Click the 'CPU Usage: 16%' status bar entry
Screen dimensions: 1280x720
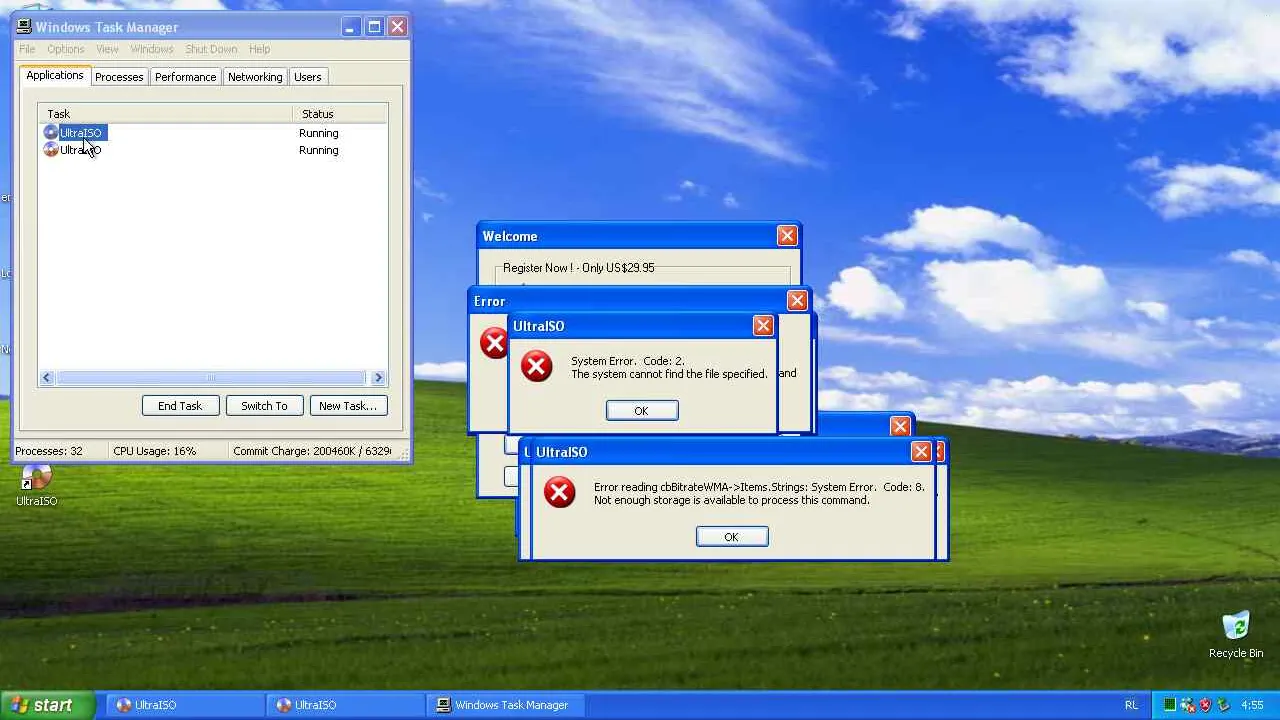click(x=155, y=451)
